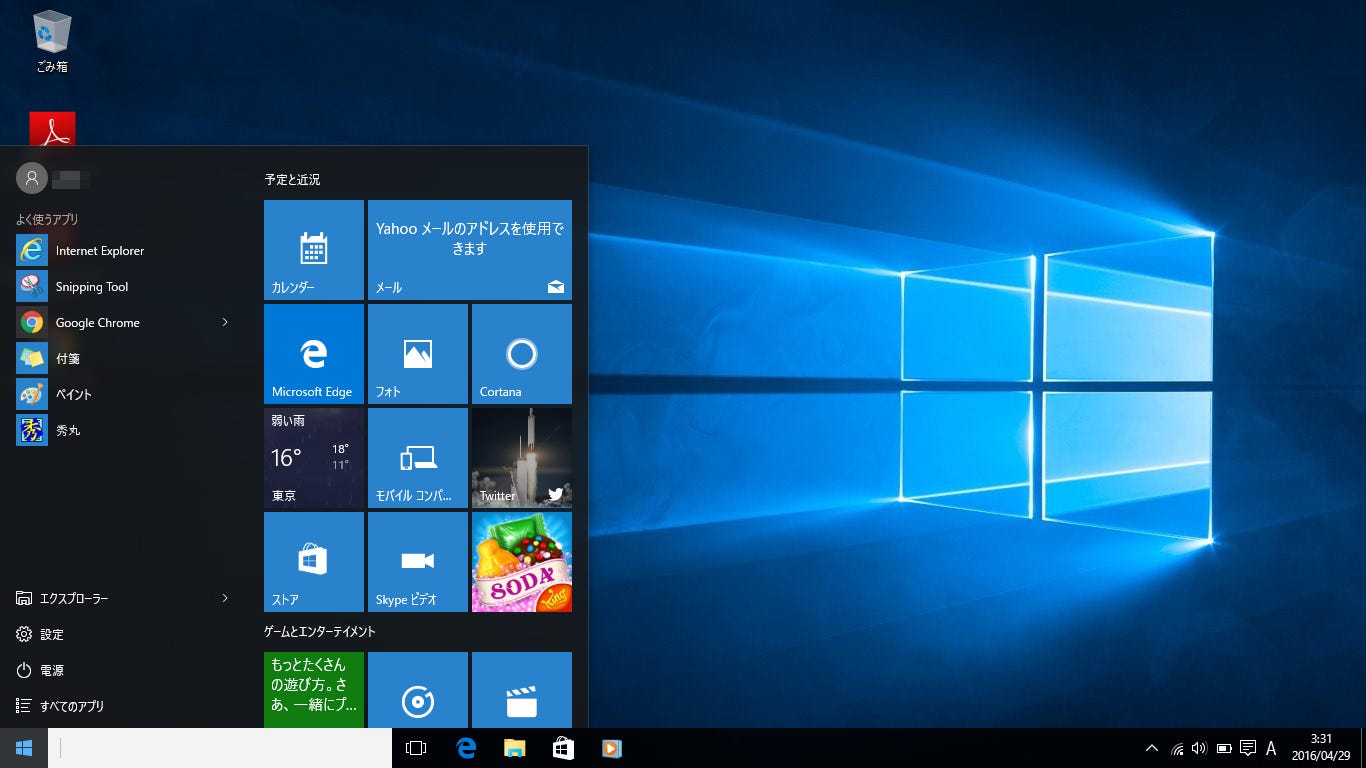Click the ゲームとエンターテイメント group heading

coord(320,632)
